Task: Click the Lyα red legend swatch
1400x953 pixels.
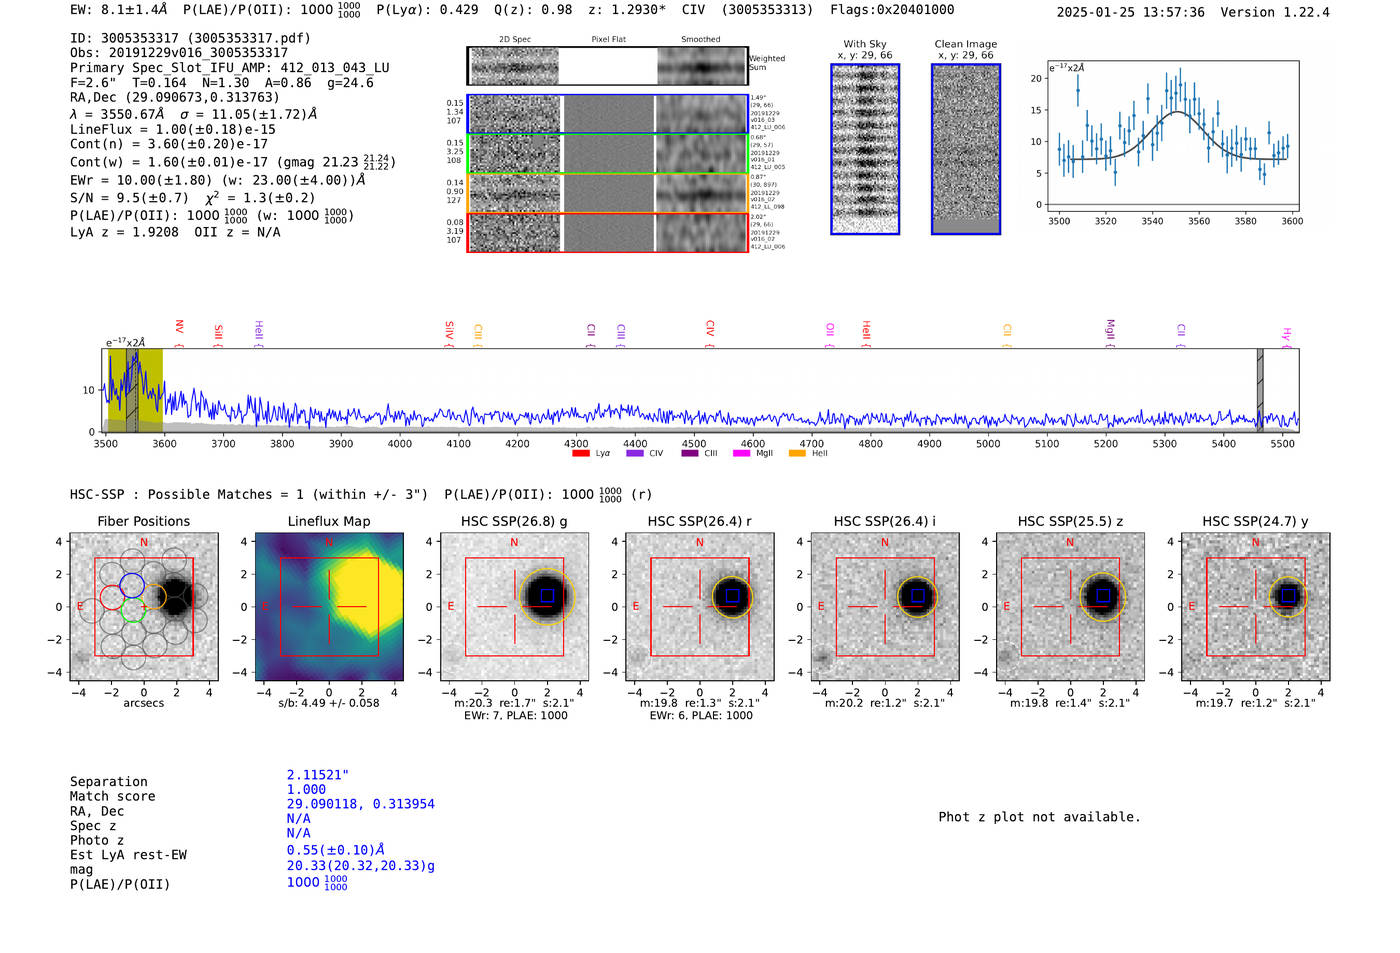Action: pos(580,453)
